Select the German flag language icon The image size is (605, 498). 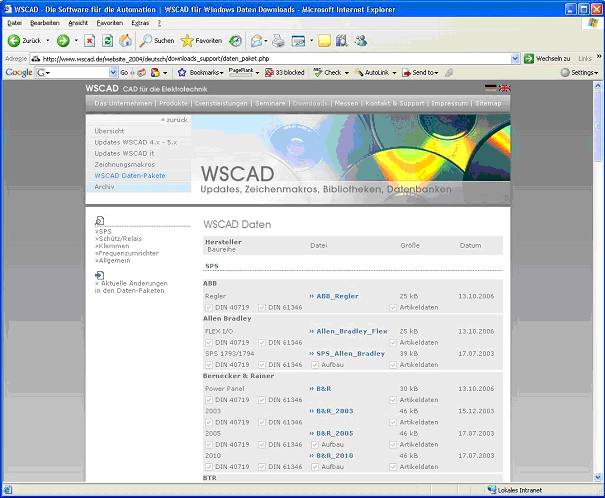pos(490,88)
